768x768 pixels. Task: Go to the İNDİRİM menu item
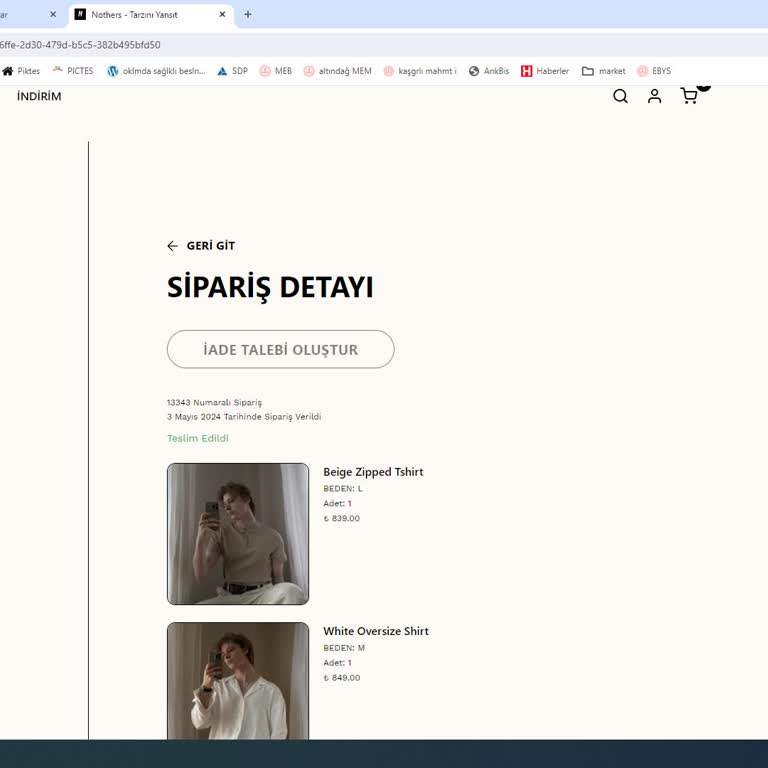click(x=39, y=96)
